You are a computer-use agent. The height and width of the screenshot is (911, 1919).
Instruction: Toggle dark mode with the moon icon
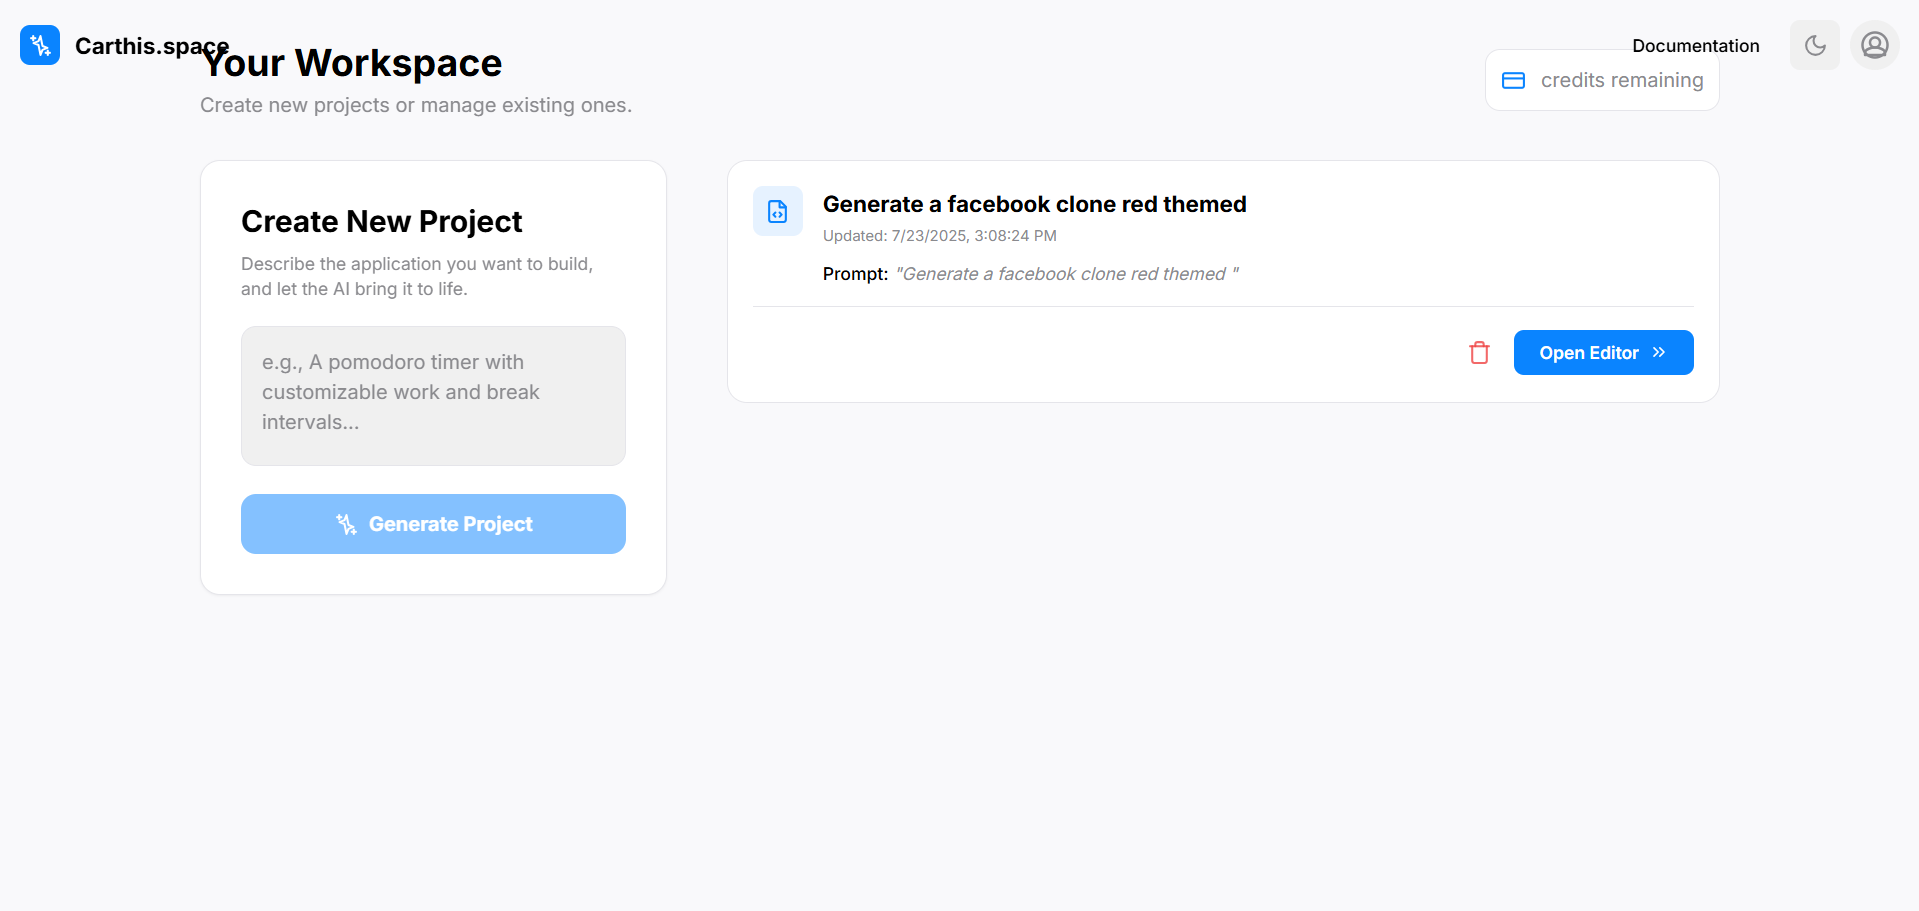pyautogui.click(x=1815, y=45)
